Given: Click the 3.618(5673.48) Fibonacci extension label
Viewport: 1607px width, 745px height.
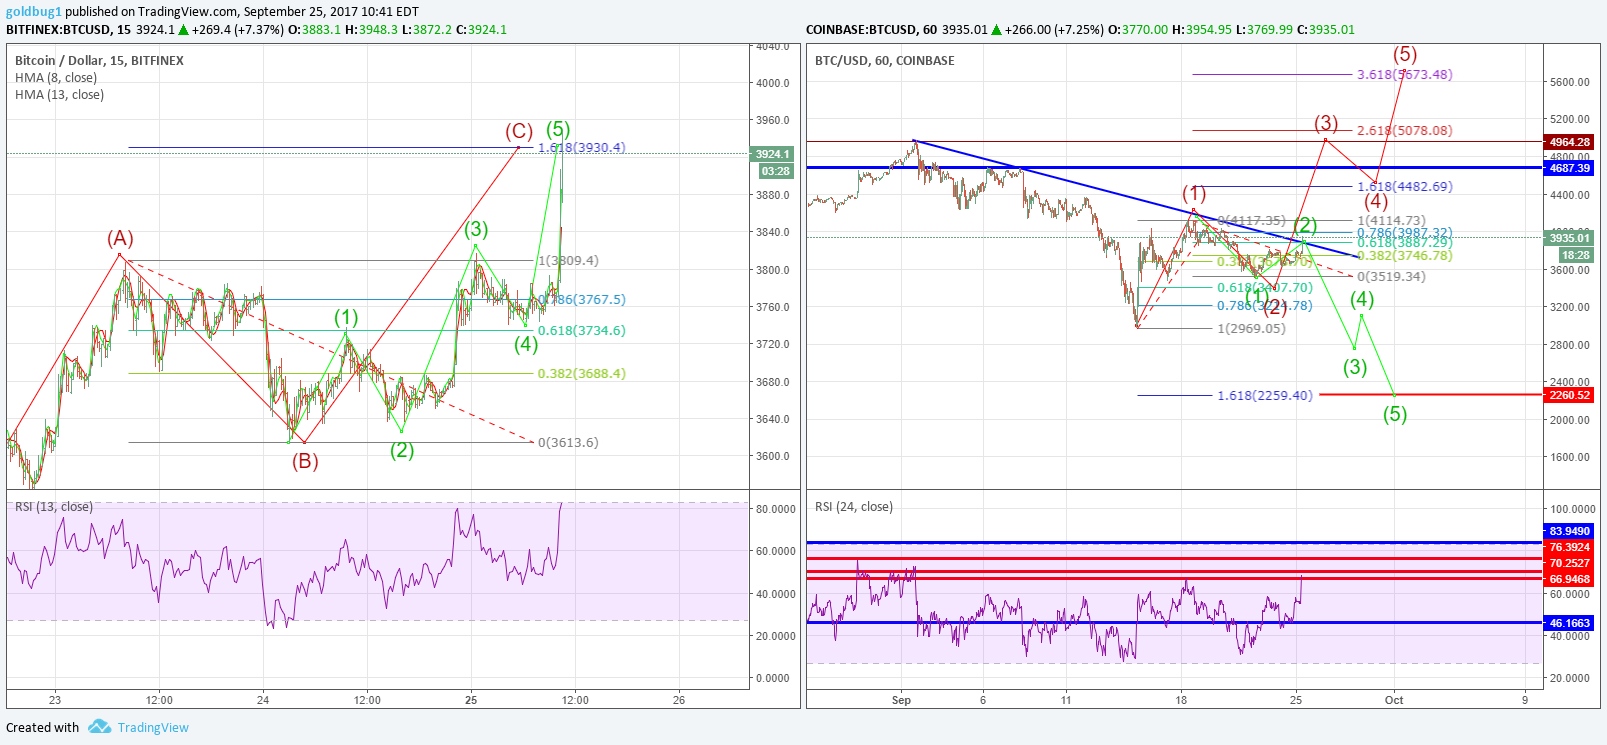Looking at the screenshot, I should pyautogui.click(x=1405, y=74).
